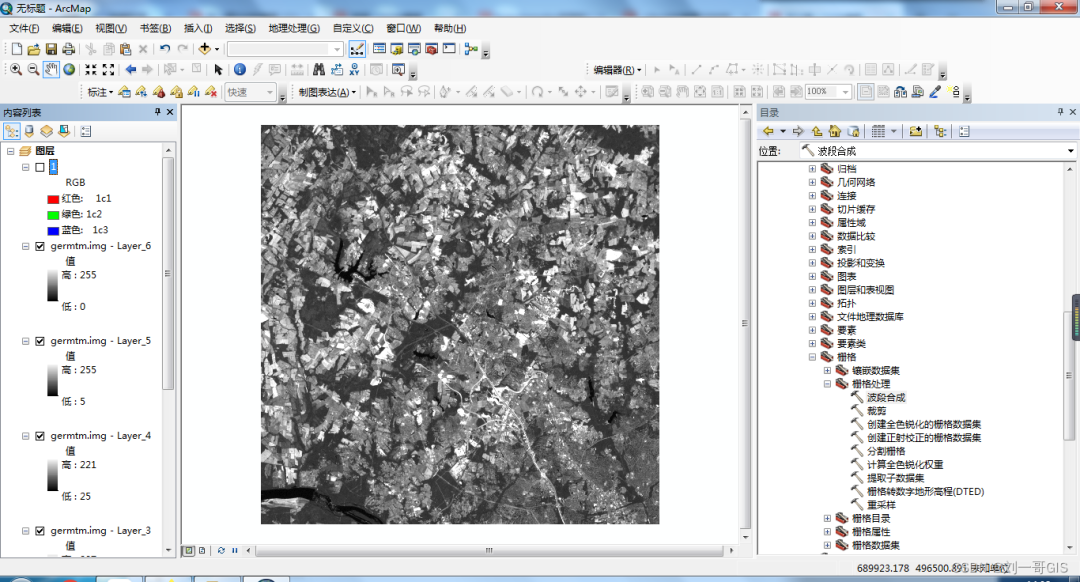Click the Full Extent globe icon
The image size is (1080, 582).
(67, 69)
